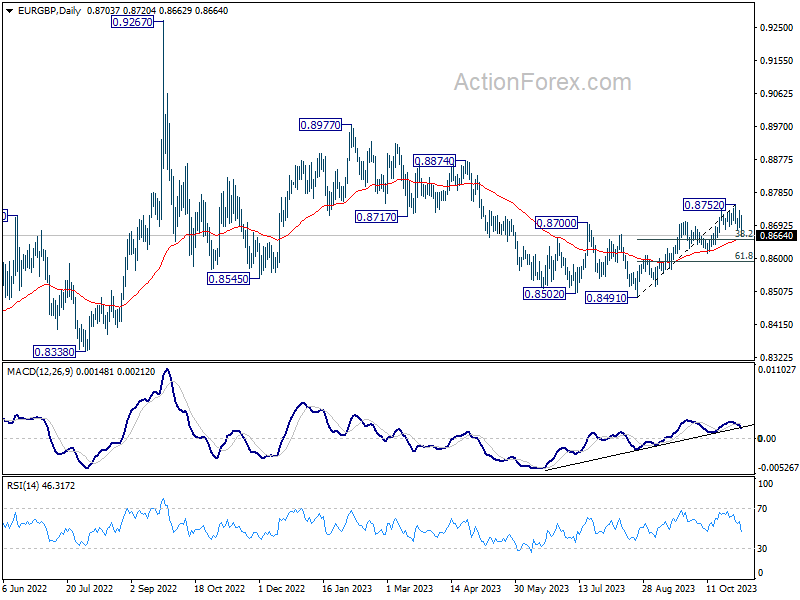Click the 0.86000 price axis value
The height and width of the screenshot is (600, 800).
point(777,259)
